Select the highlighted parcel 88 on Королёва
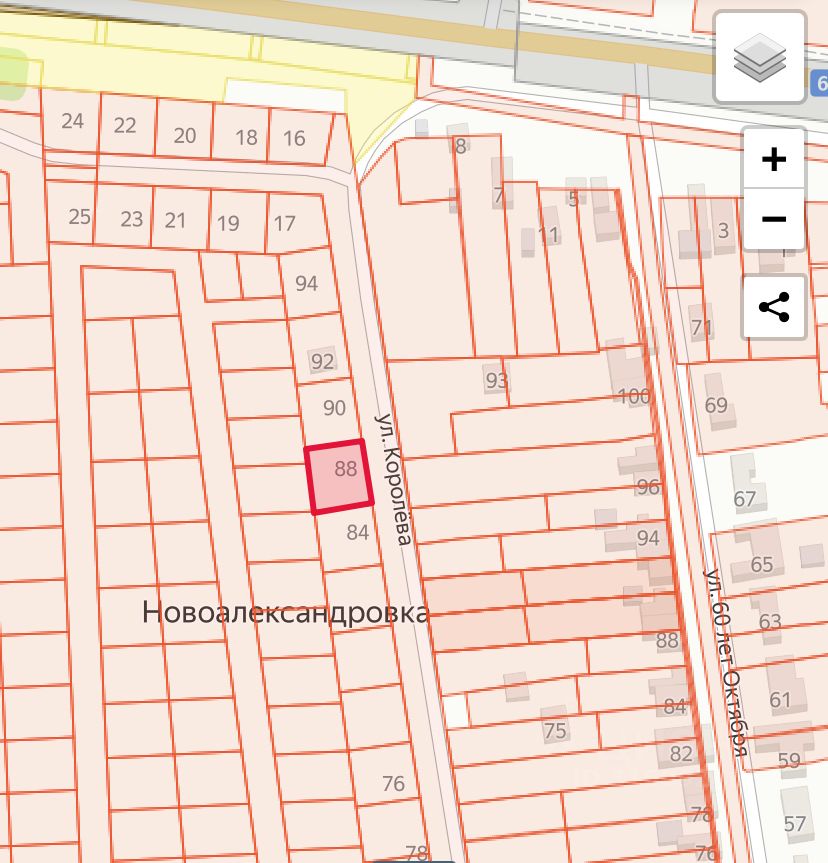The height and width of the screenshot is (863, 828). [340, 477]
